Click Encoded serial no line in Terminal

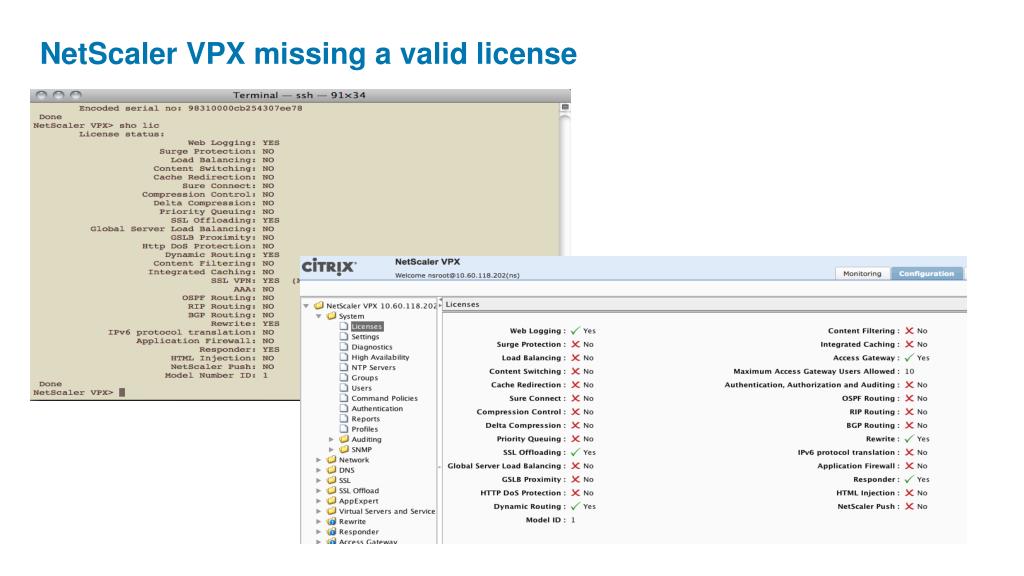(191, 108)
